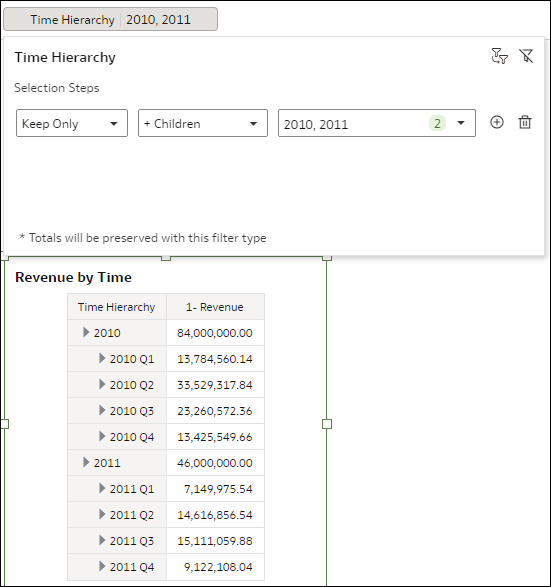Select the 46,000,000.00 revenue cell
This screenshot has width=551, height=587.
point(215,463)
